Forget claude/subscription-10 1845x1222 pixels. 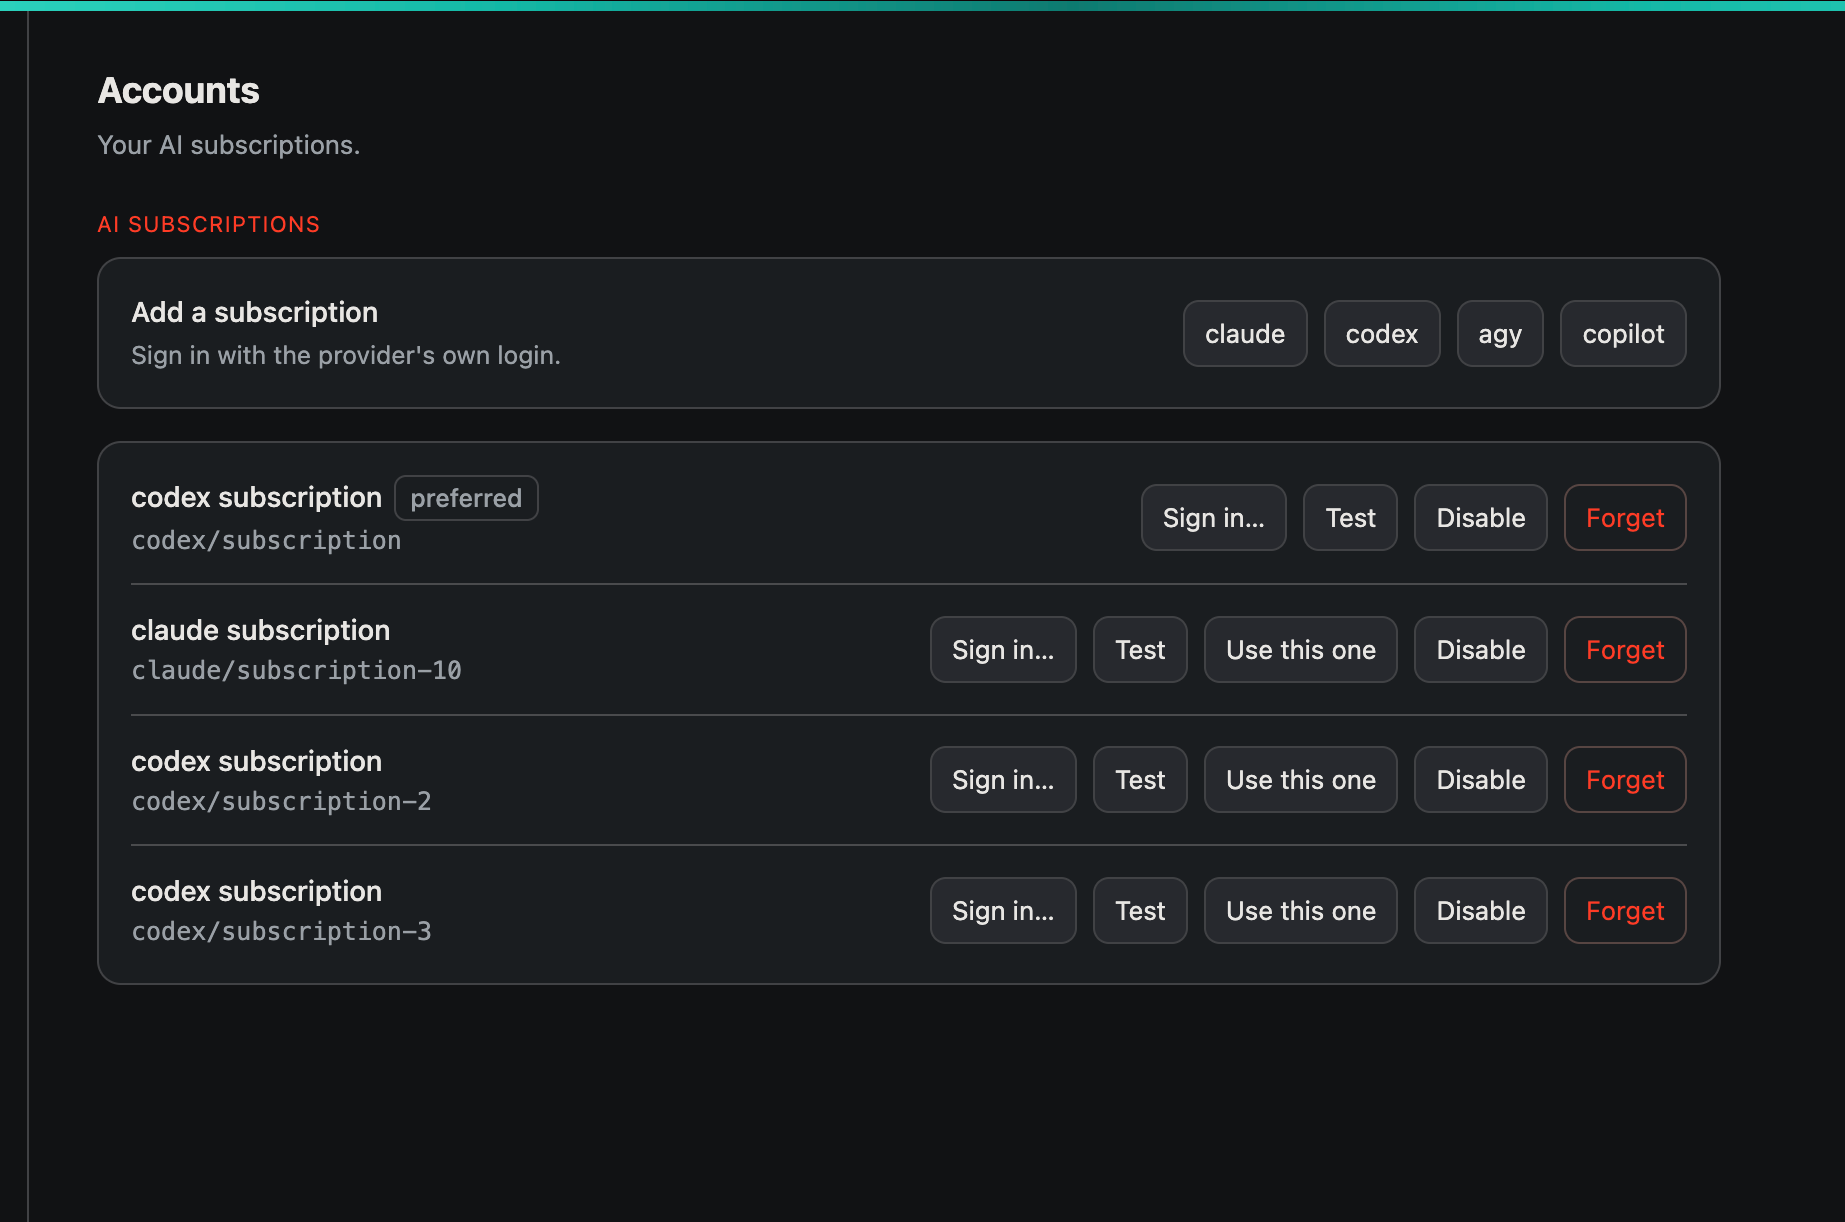pyautogui.click(x=1625, y=650)
